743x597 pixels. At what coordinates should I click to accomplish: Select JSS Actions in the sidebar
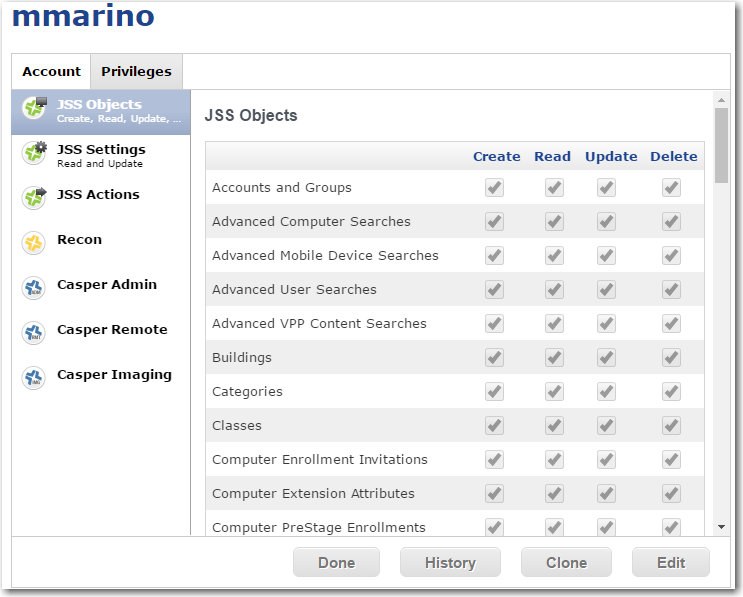click(x=101, y=198)
